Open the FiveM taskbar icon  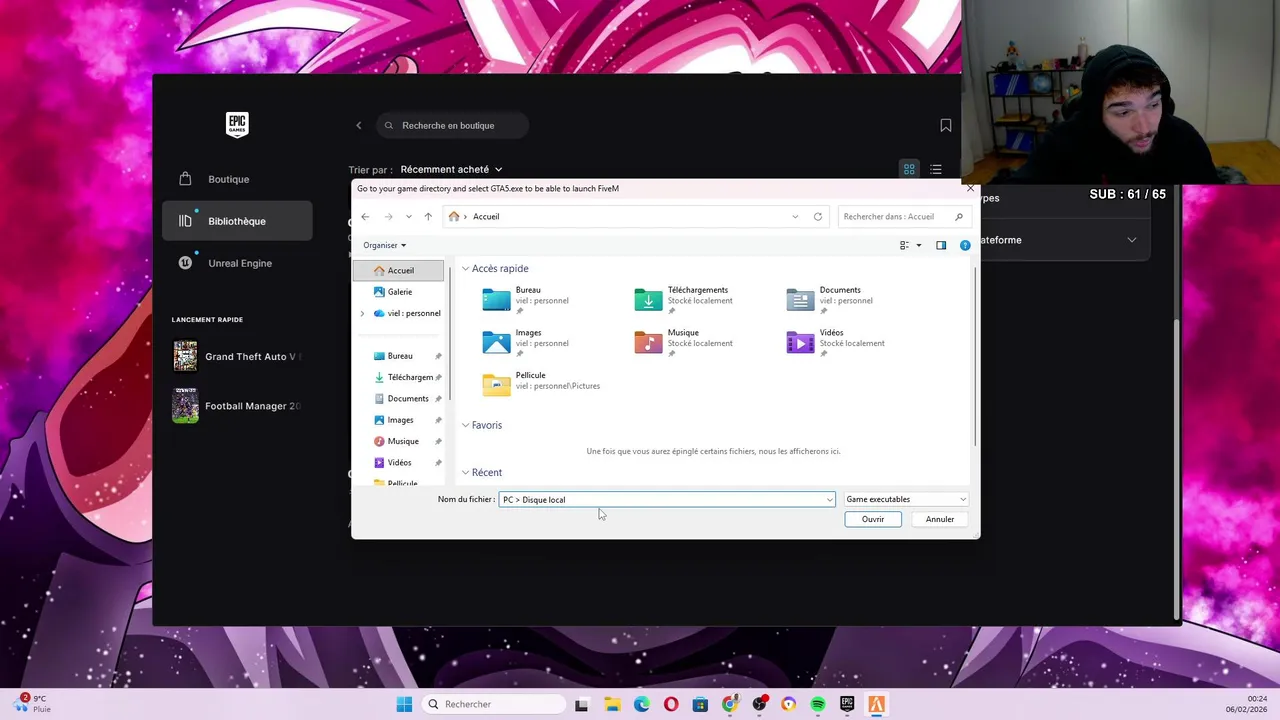tap(877, 704)
